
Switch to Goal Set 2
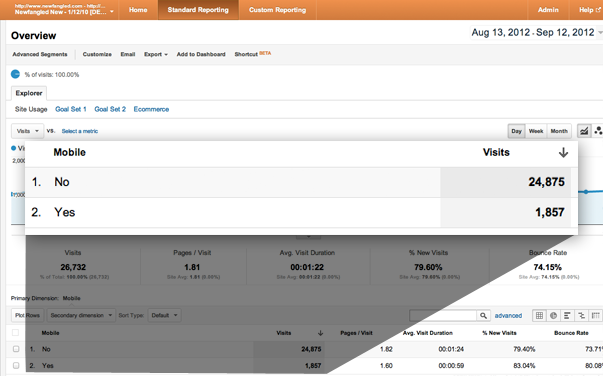click(110, 109)
